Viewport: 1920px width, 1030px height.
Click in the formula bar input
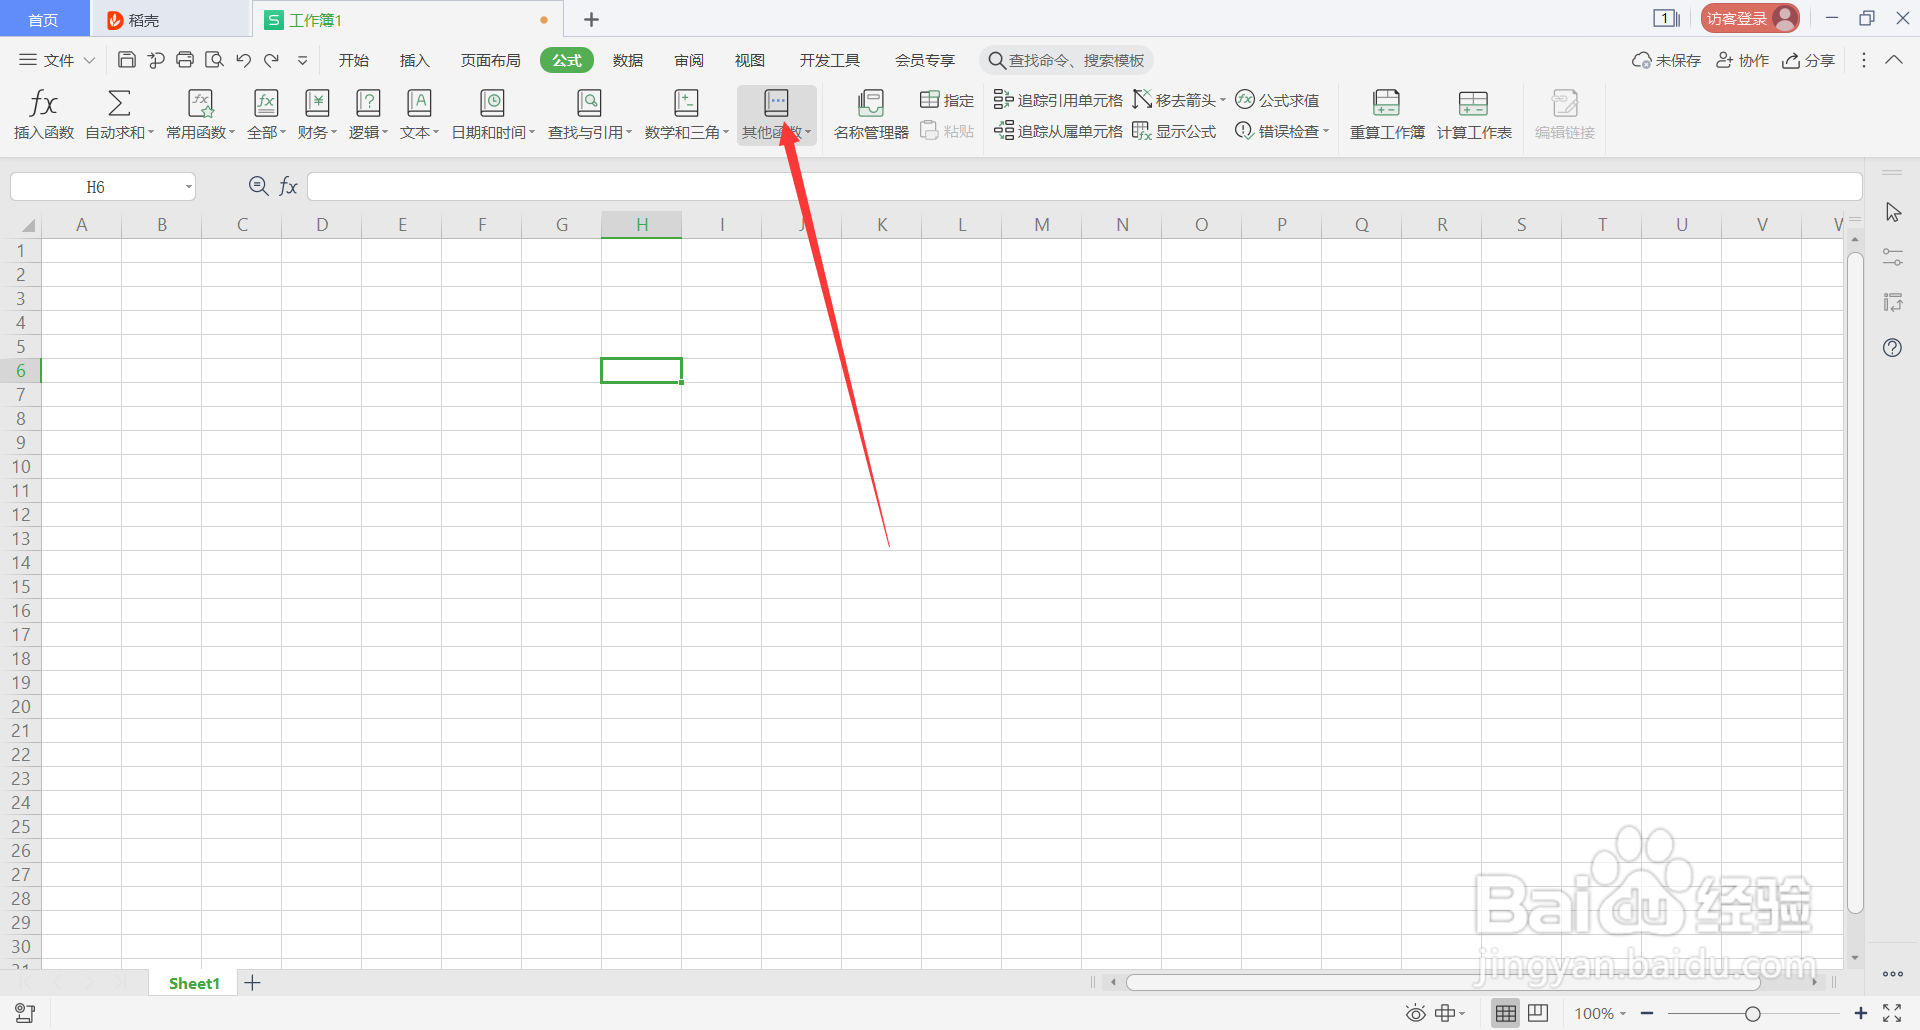1085,186
